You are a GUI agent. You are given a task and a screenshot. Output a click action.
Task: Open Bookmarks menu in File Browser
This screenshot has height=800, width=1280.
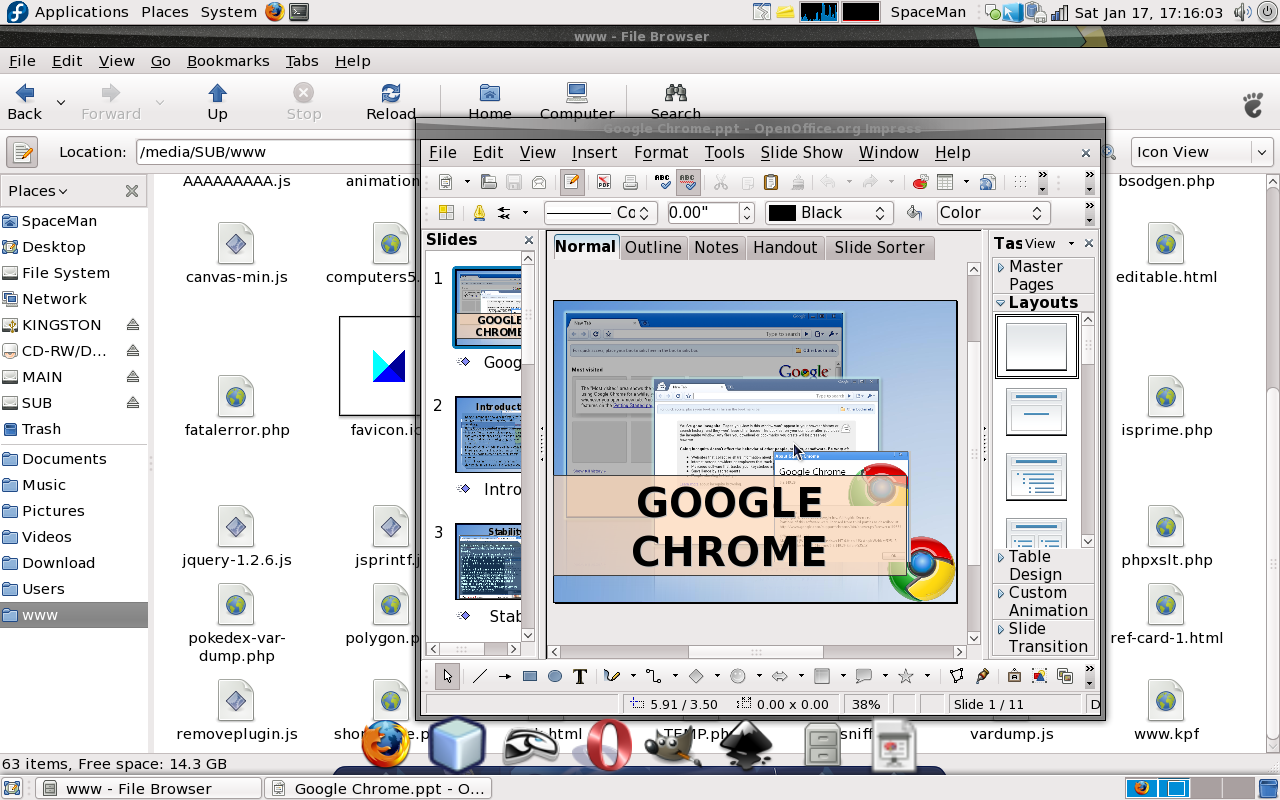[228, 61]
